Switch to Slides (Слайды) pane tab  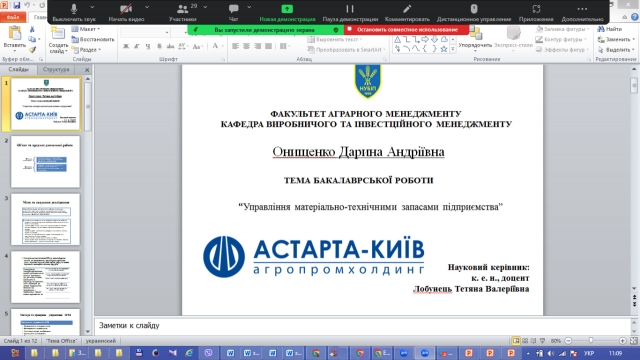[19, 69]
